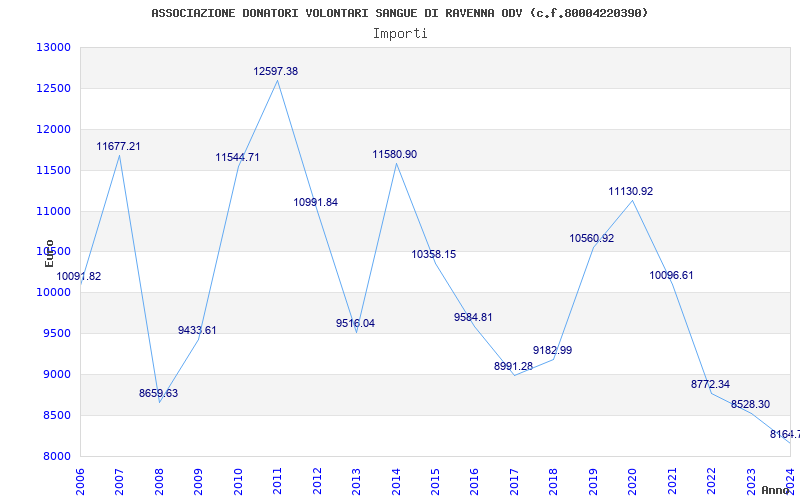The image size is (800, 500).
Task: Click the 11000 y-axis tick label
Action: 53,211
